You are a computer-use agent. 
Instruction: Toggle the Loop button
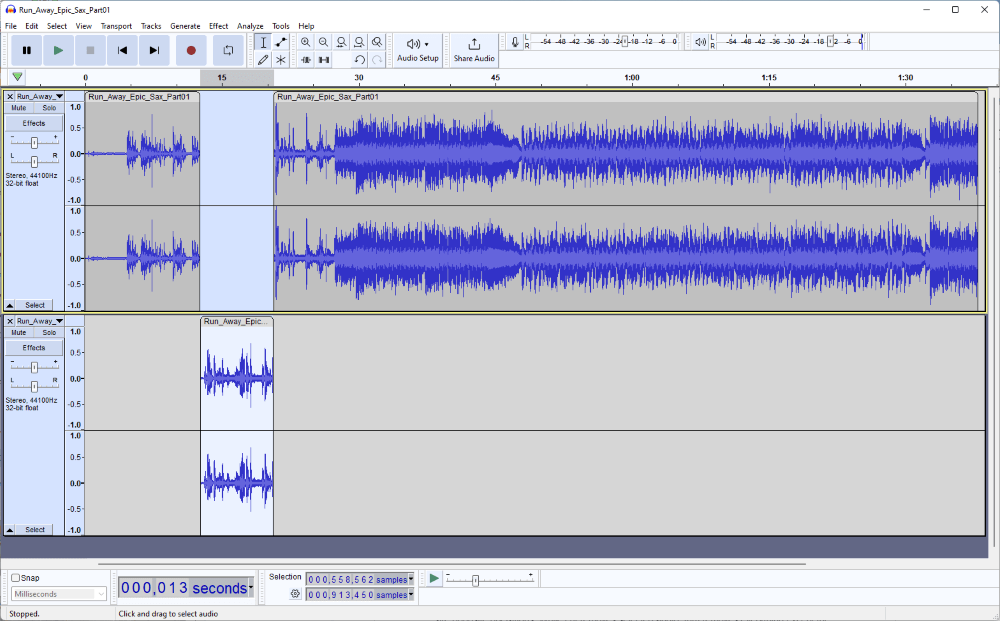click(228, 50)
